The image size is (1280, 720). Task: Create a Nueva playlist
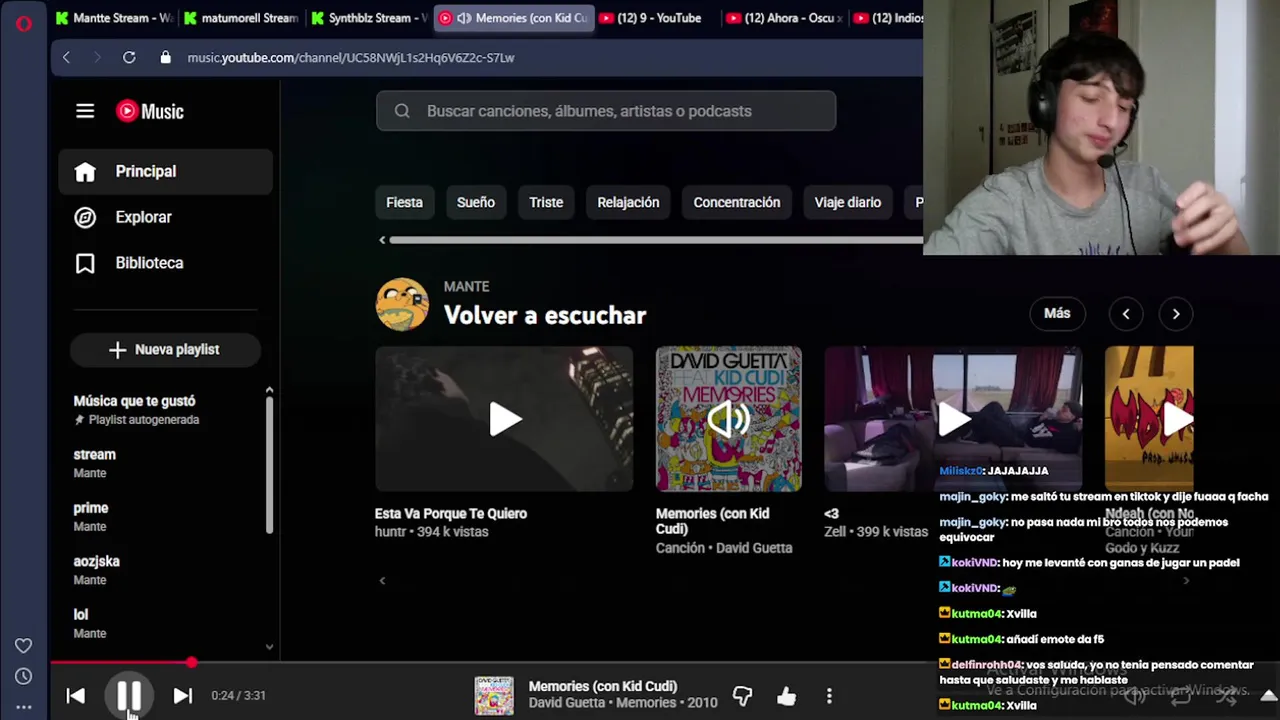tap(165, 349)
